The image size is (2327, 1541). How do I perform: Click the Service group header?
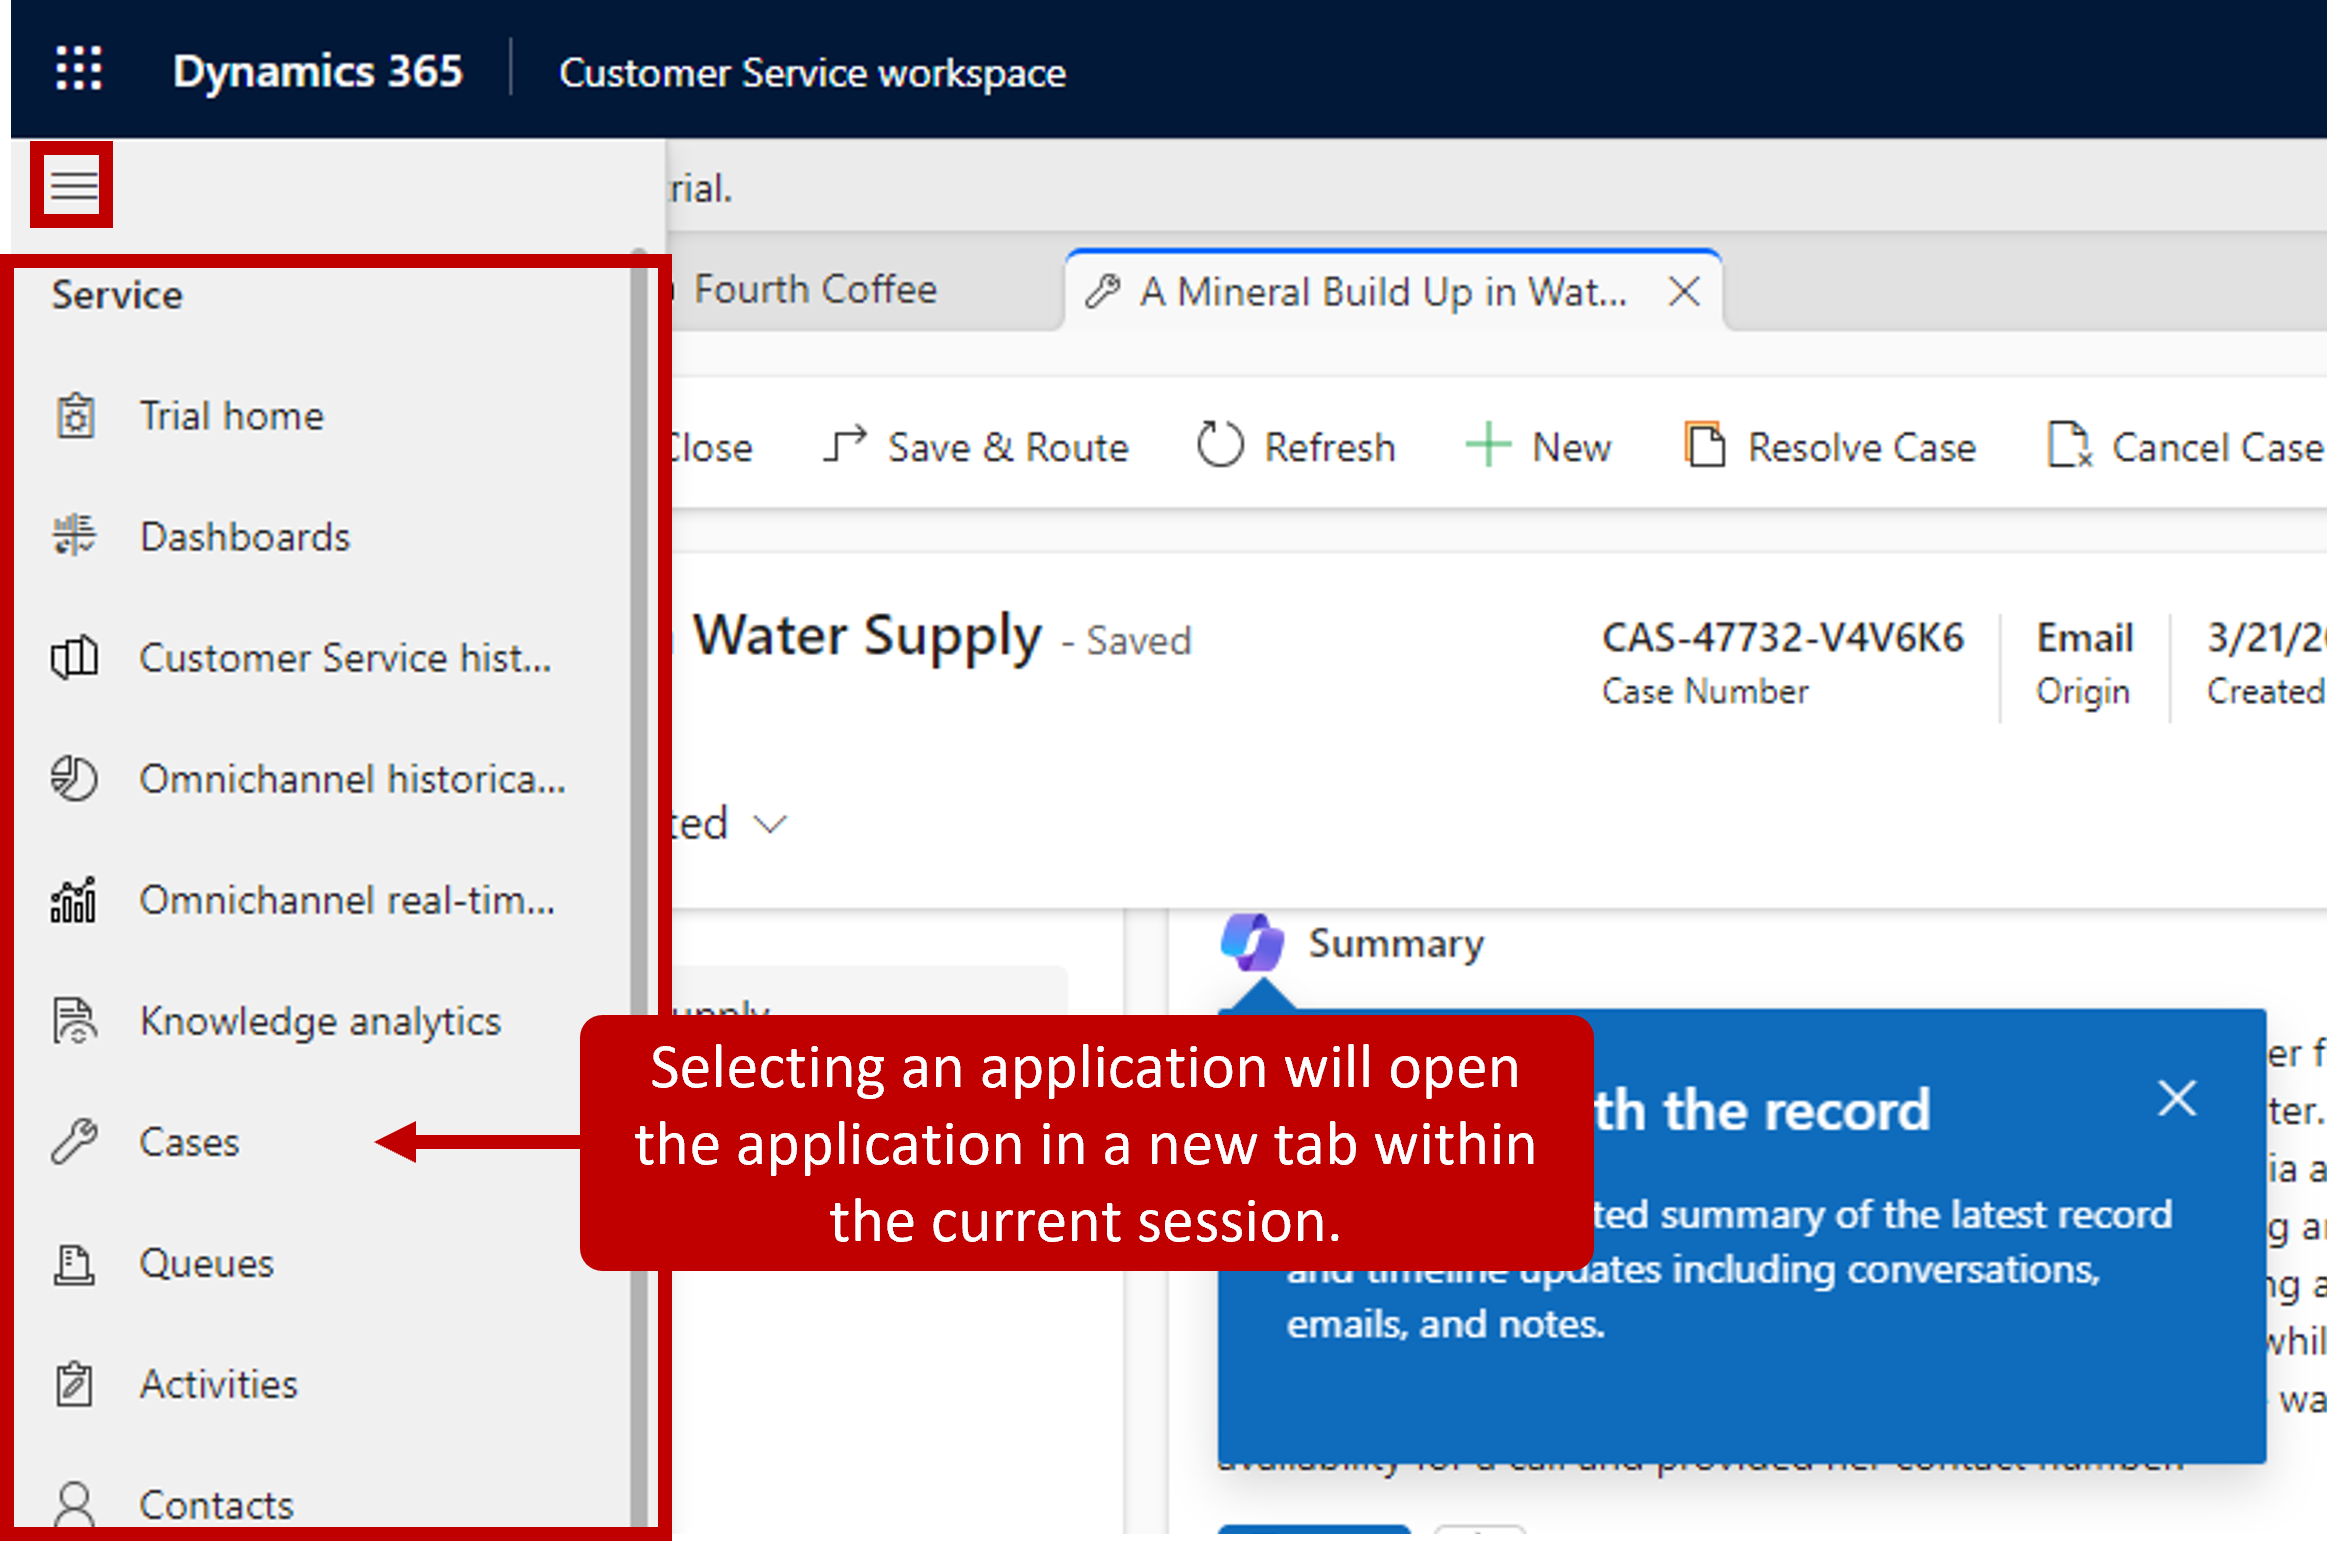(117, 295)
